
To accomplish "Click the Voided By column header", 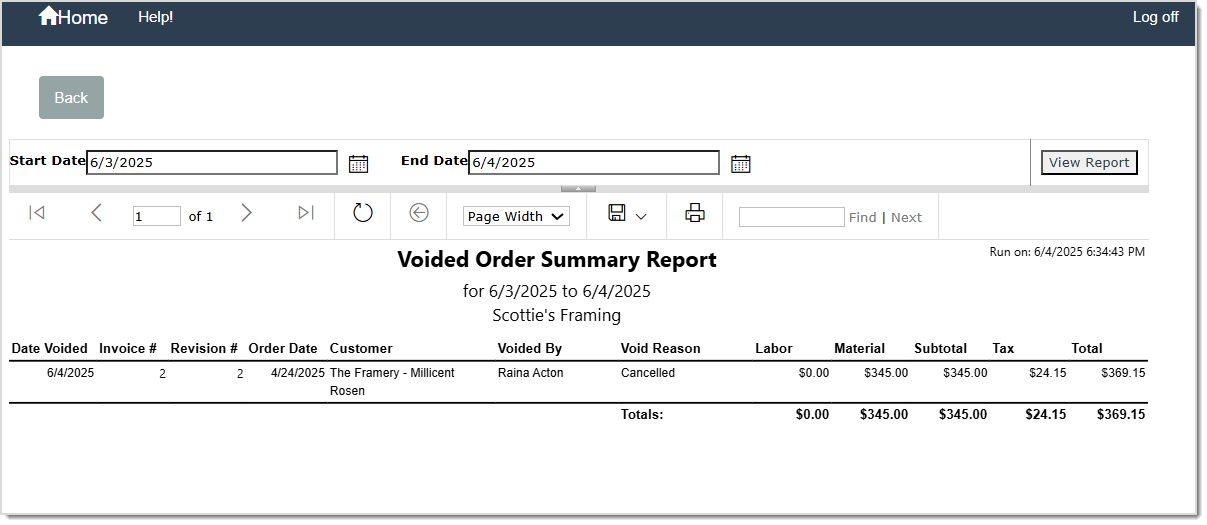I will [x=530, y=348].
